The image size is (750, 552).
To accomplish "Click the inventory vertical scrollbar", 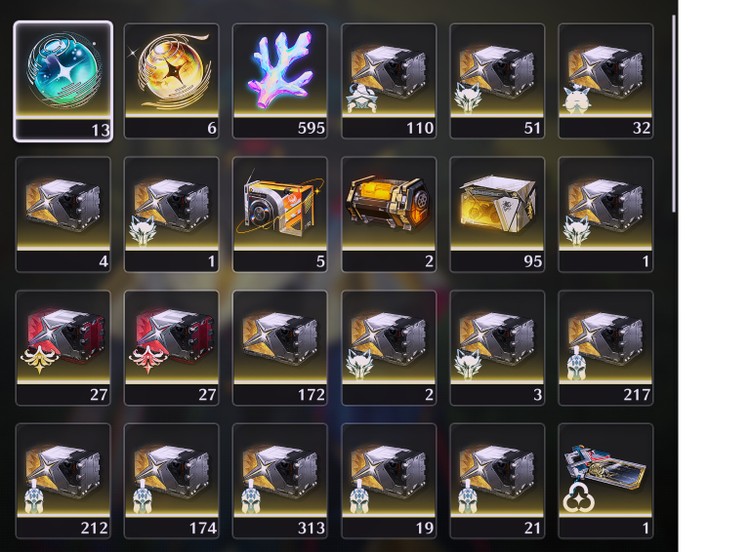I will point(674,113).
